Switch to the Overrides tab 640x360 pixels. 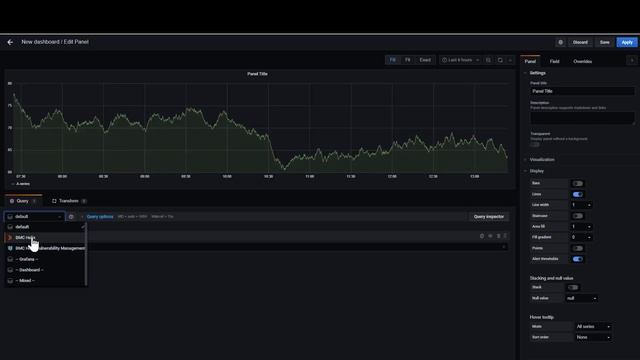click(582, 61)
